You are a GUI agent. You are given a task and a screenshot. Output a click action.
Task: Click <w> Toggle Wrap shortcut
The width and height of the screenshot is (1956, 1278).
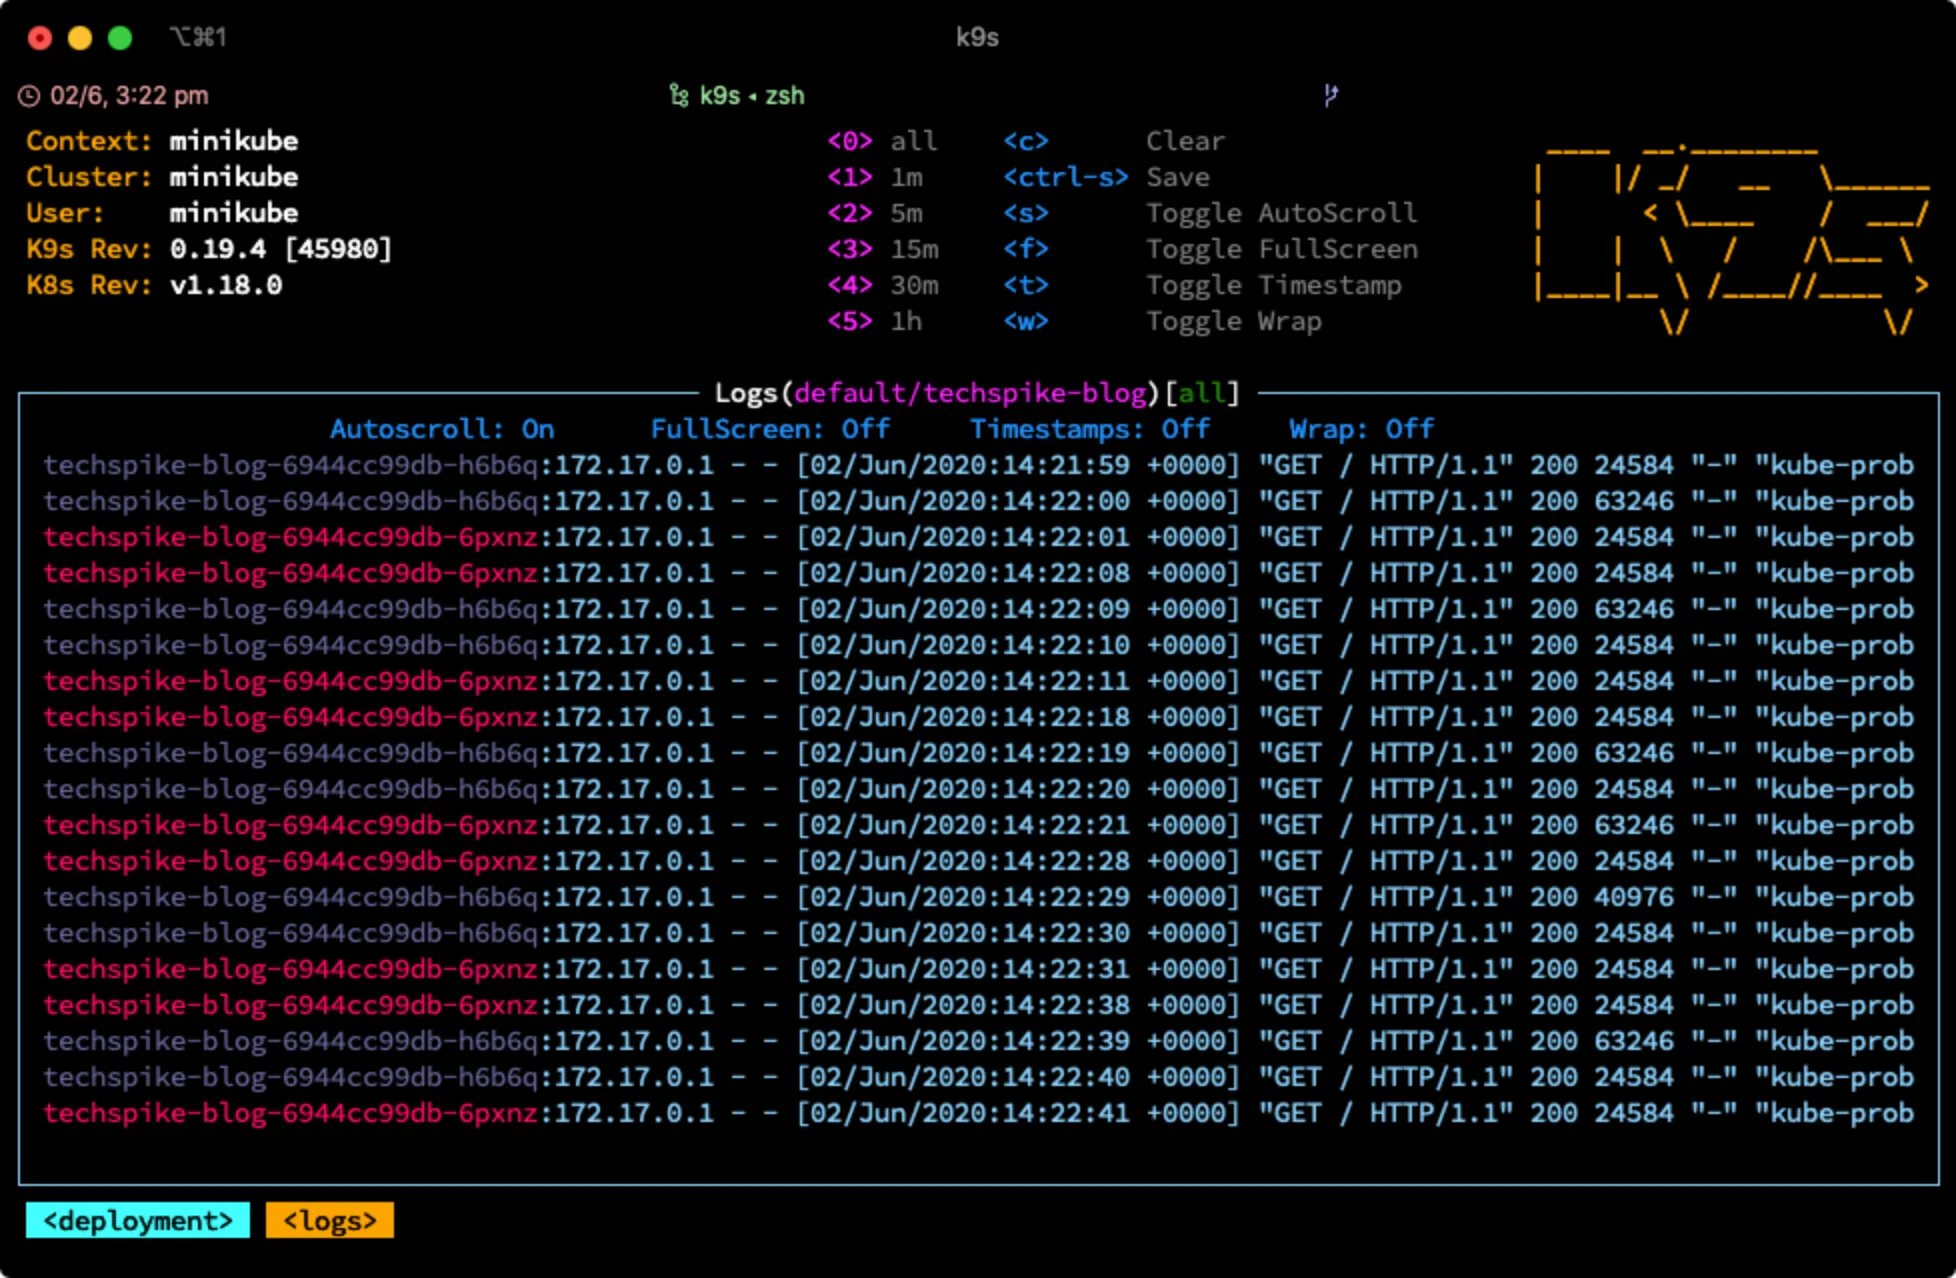(x=1162, y=321)
